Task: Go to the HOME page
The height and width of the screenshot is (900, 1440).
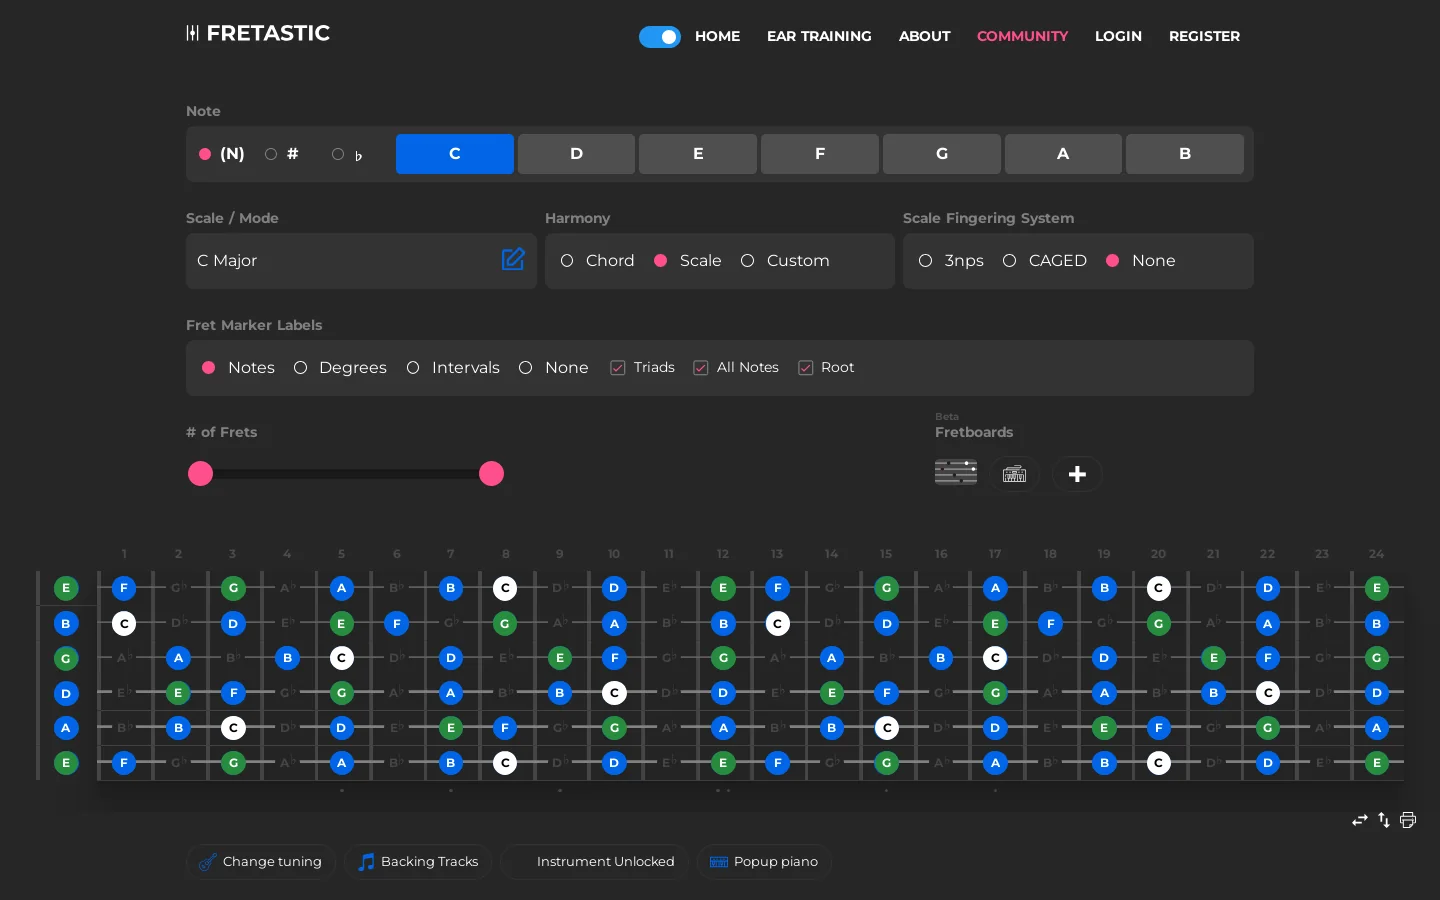Action: click(x=717, y=36)
